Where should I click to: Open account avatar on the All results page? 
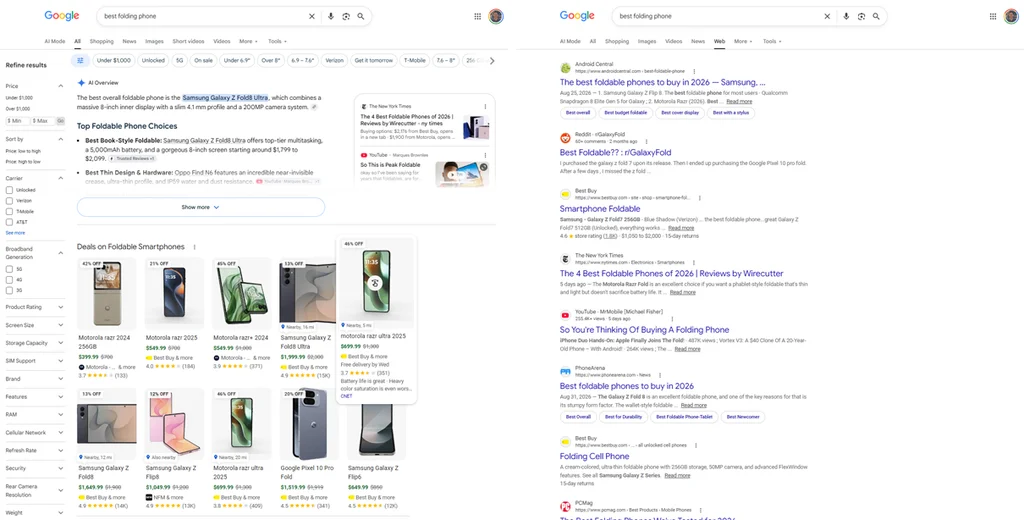tap(496, 16)
